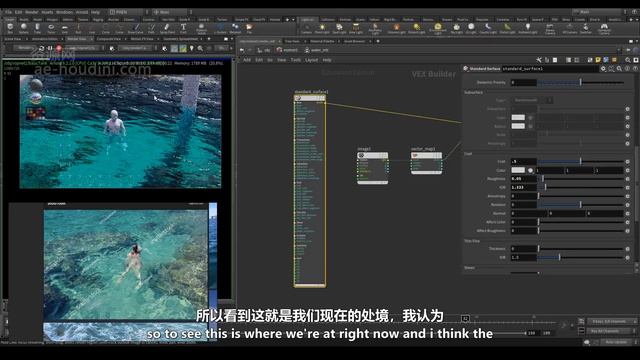Screen dimensions: 640x360
Task: Add an Ambient Light from the shelf
Action: 528,28
